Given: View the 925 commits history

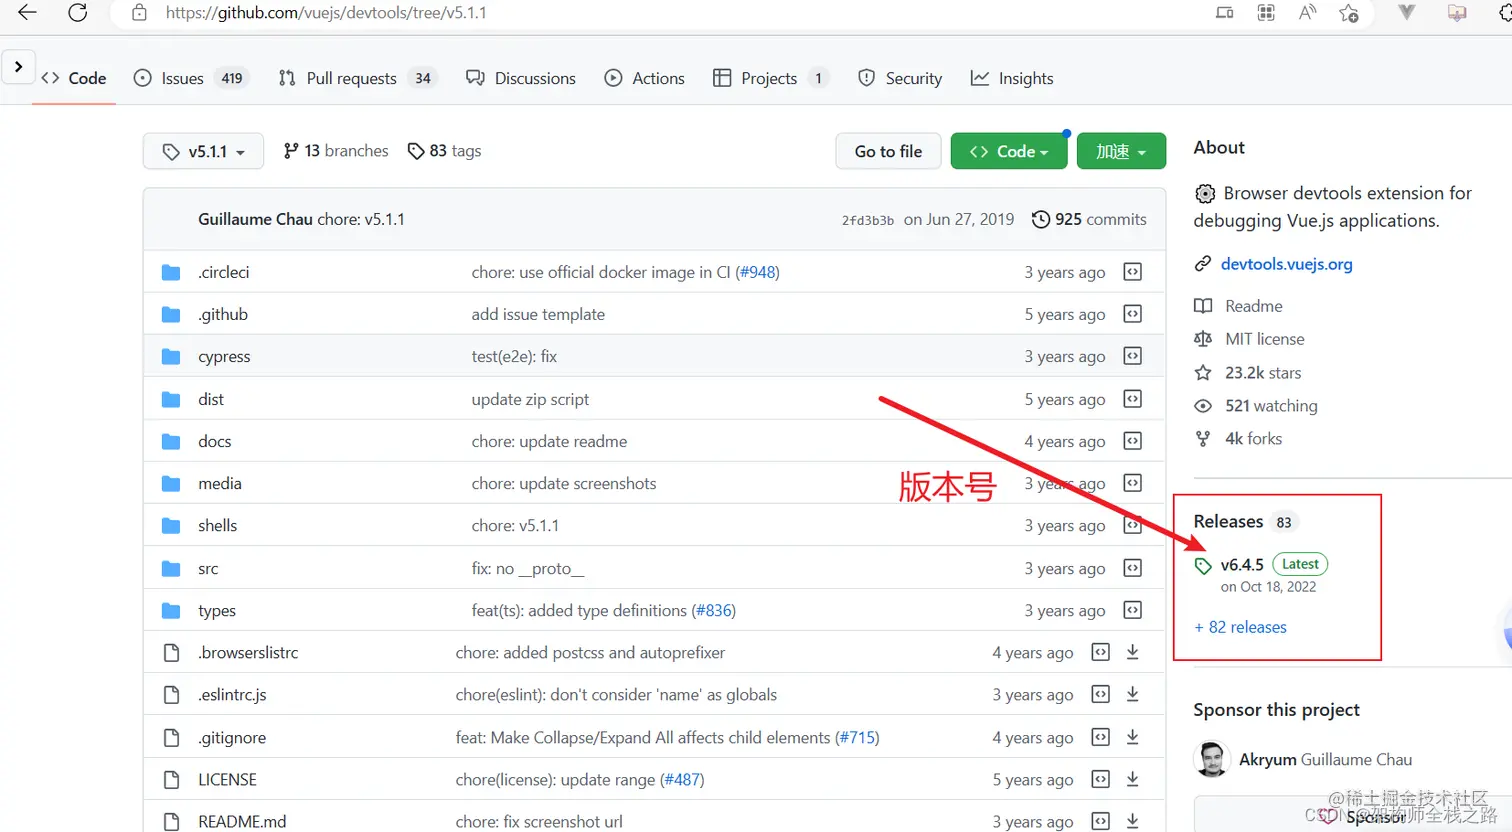Looking at the screenshot, I should tap(1089, 219).
